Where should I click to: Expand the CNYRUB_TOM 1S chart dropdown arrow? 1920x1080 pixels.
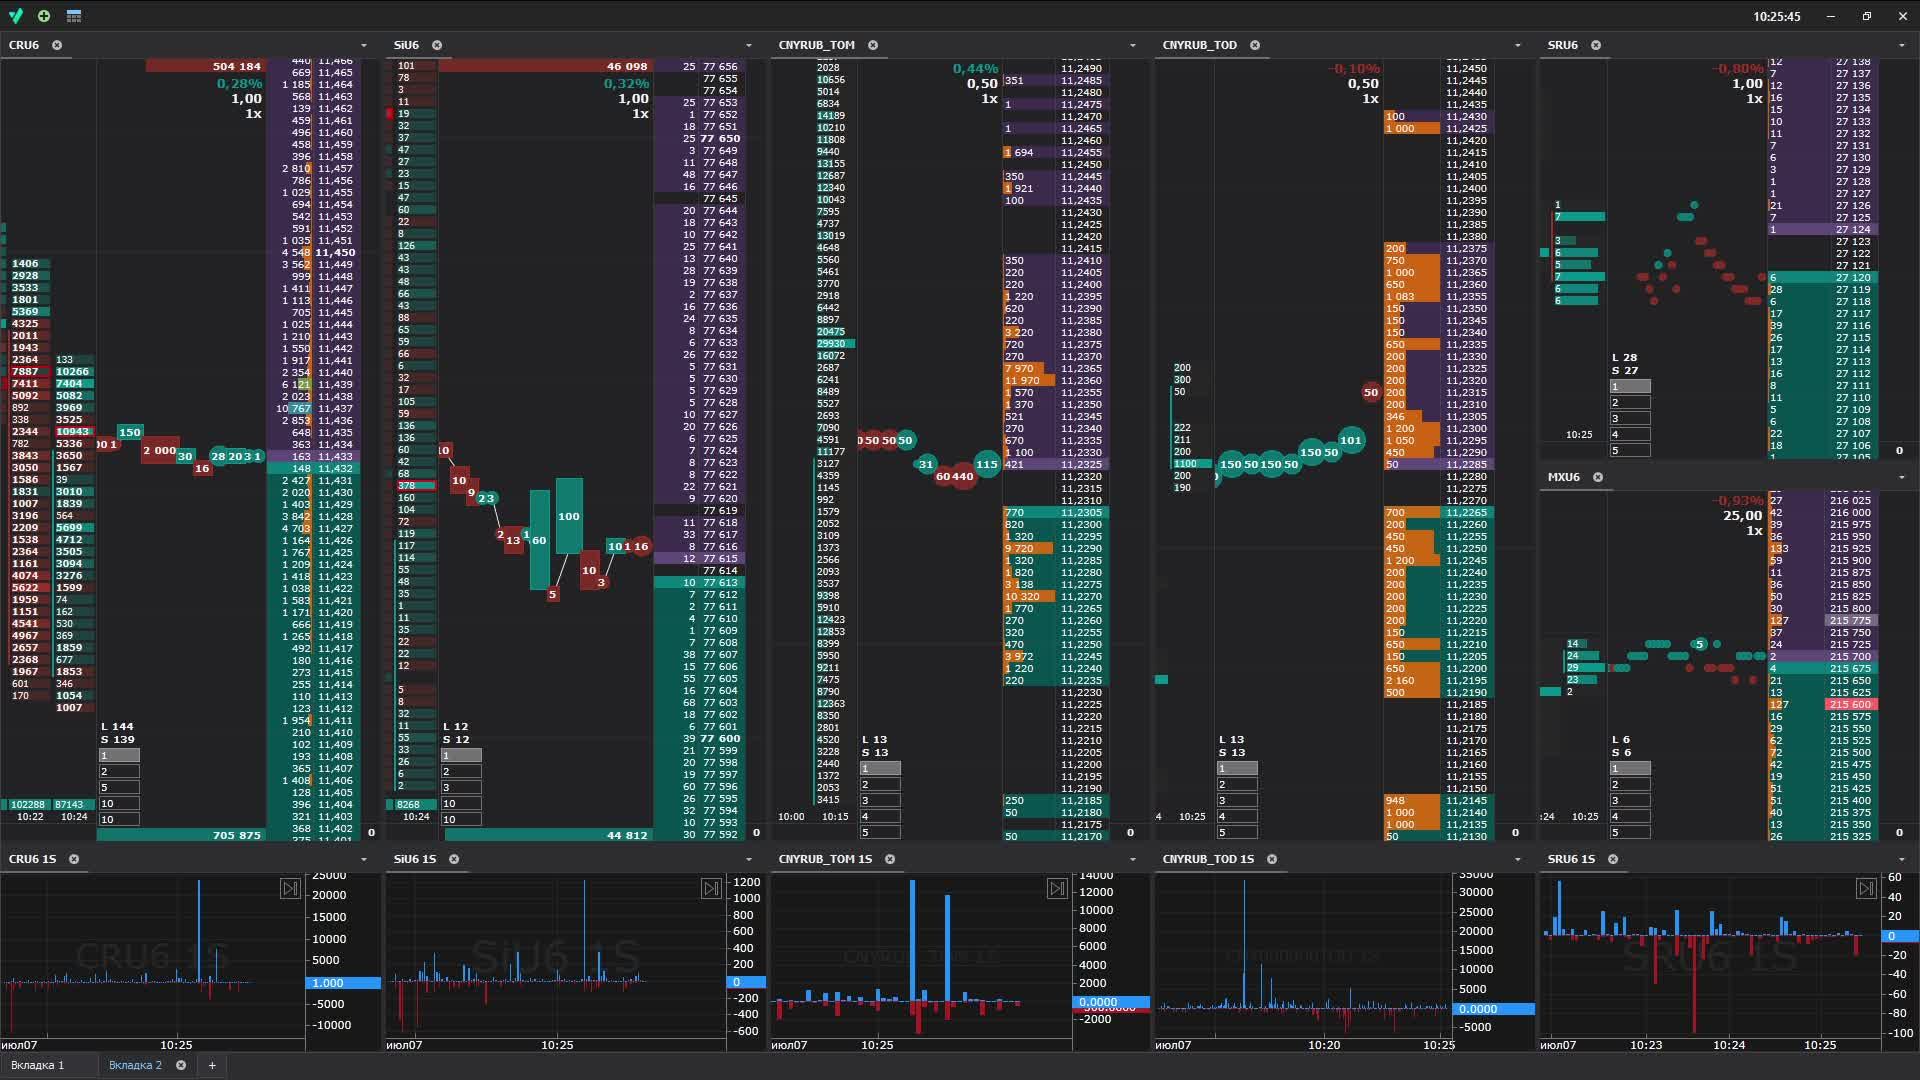(x=1133, y=859)
